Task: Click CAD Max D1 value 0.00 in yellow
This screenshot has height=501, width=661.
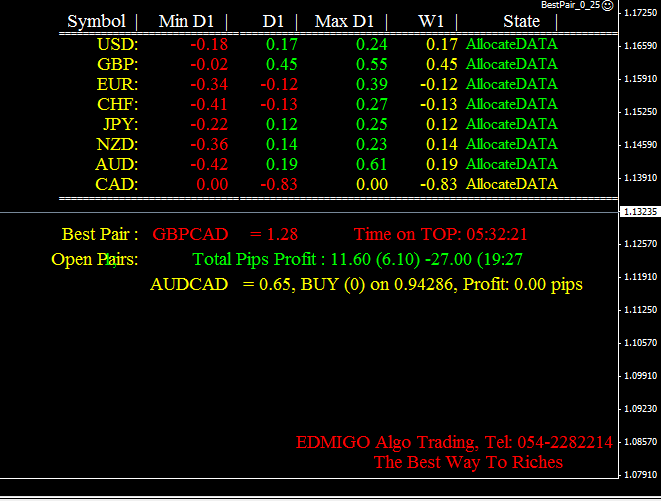Action: (372, 184)
